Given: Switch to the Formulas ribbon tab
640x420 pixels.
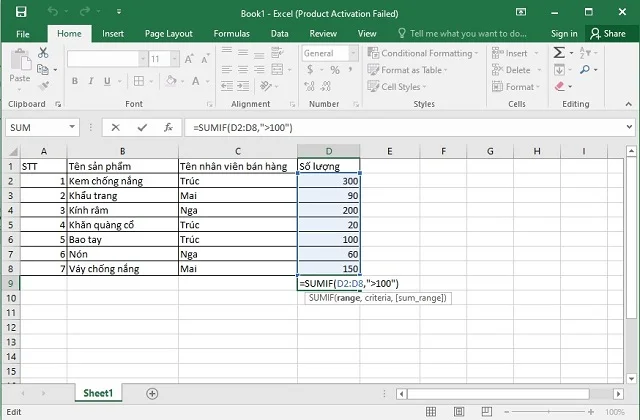Looking at the screenshot, I should coord(231,33).
